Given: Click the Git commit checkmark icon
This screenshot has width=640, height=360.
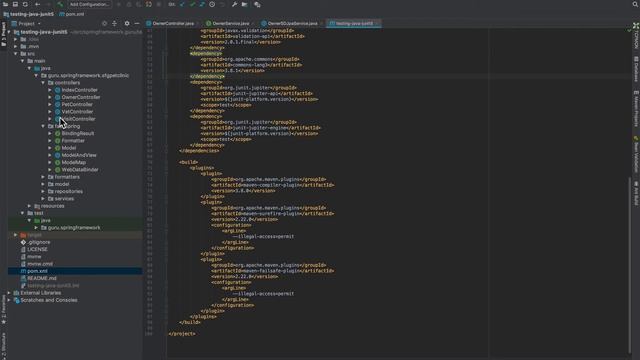Looking at the screenshot, I should (x=192, y=4).
